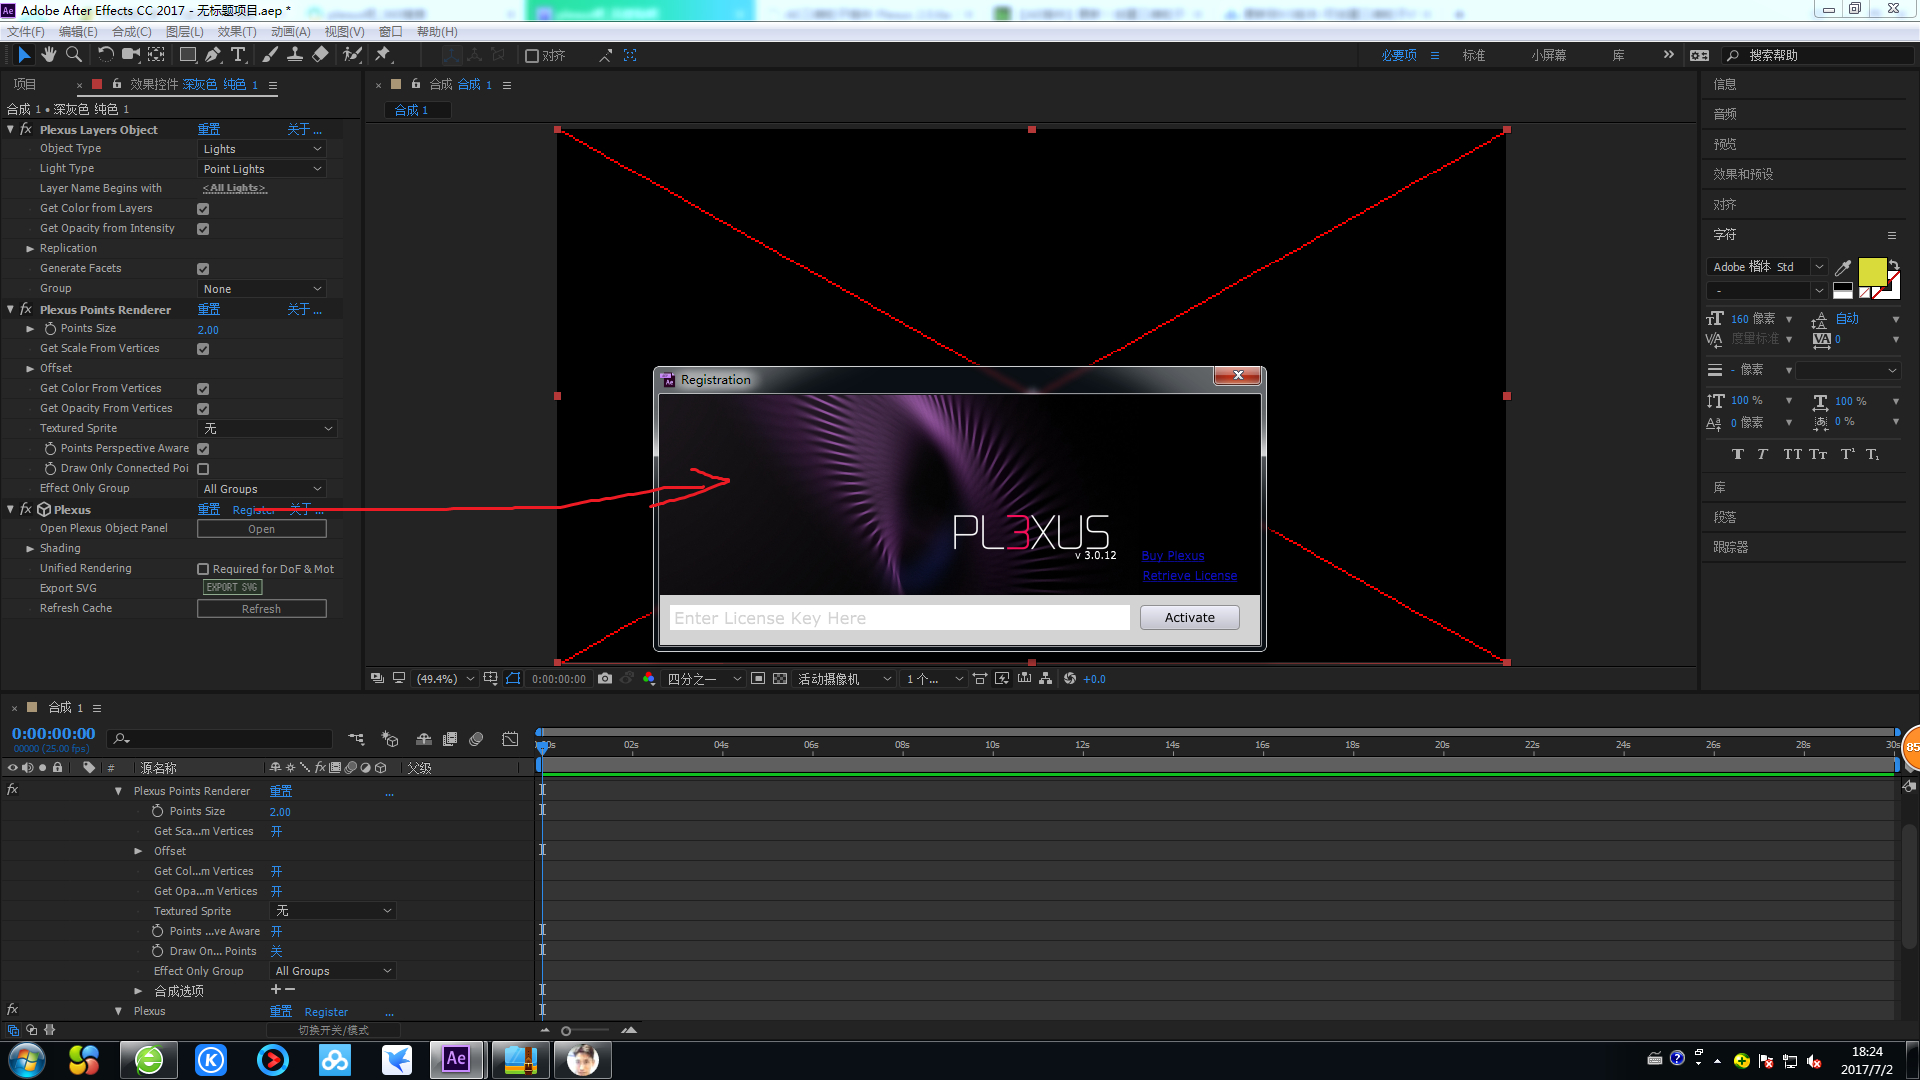This screenshot has height=1080, width=1920.
Task: Click the license key input field
Action: pyautogui.click(x=899, y=618)
